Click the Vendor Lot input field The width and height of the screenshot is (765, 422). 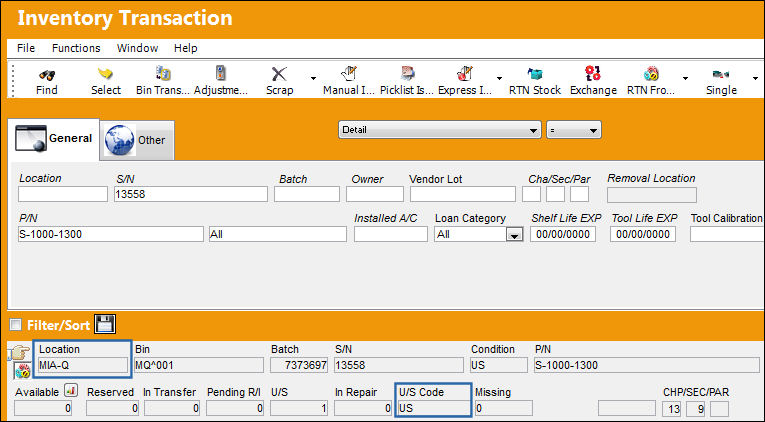[463, 194]
